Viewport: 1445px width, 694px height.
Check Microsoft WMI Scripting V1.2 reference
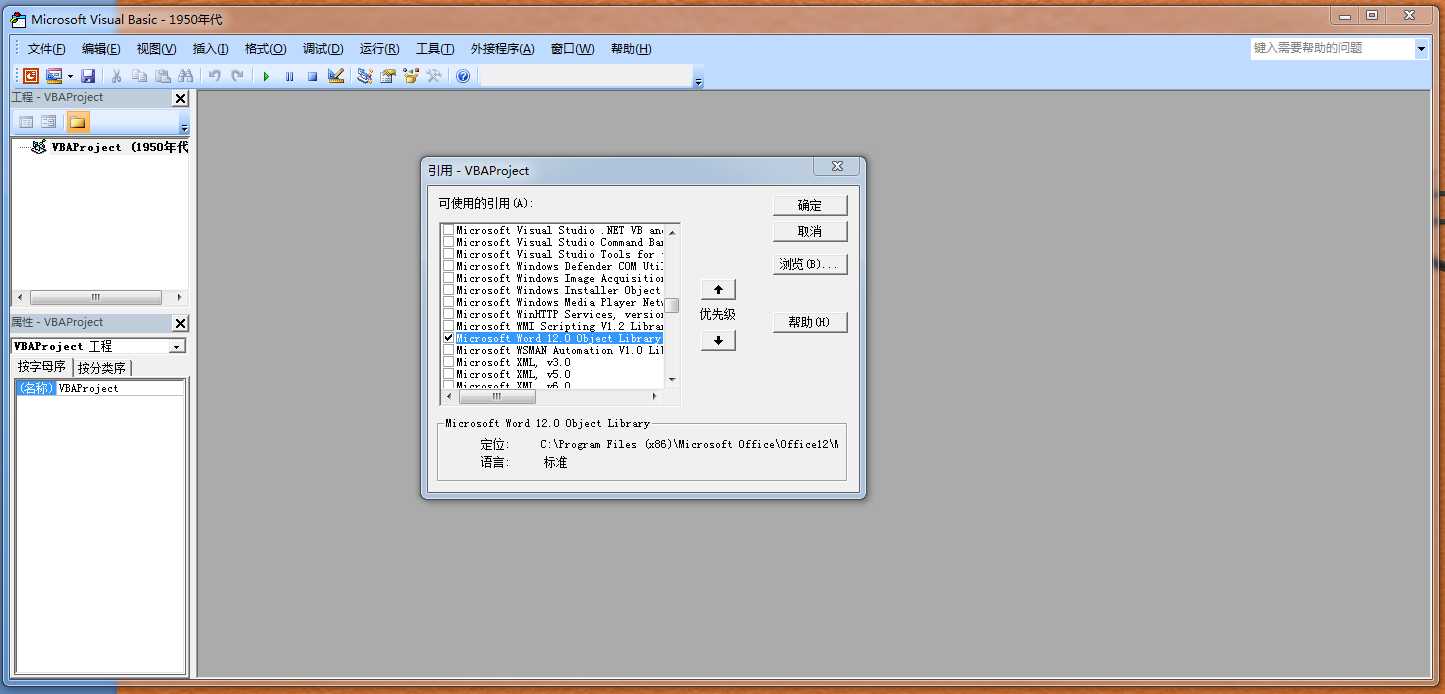pyautogui.click(x=448, y=326)
